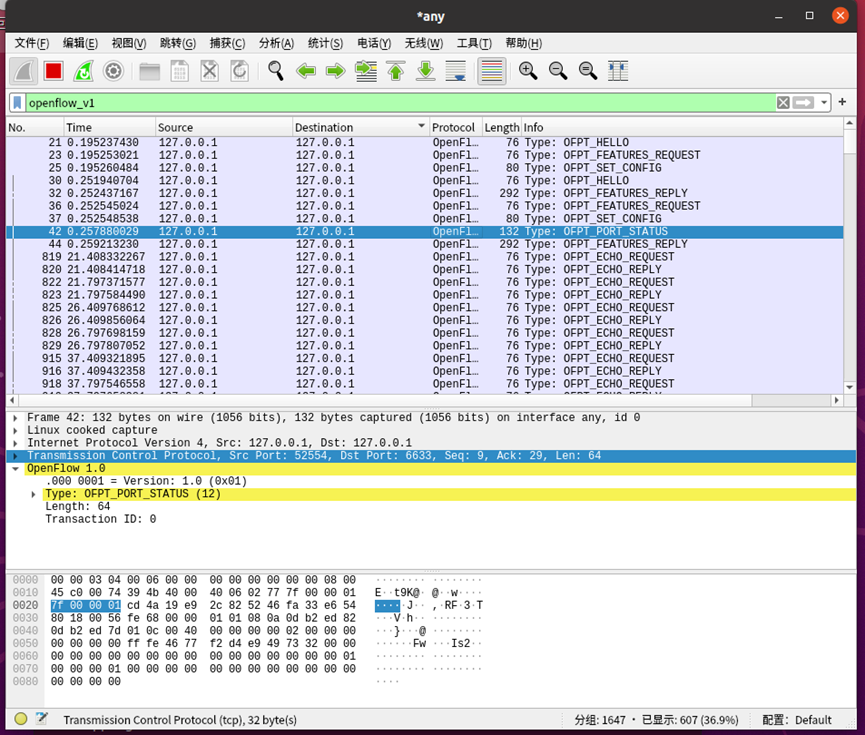Screen dimensions: 865x735
Task: Collapse the OpenFlow 1.0 tree section
Action: 15,468
